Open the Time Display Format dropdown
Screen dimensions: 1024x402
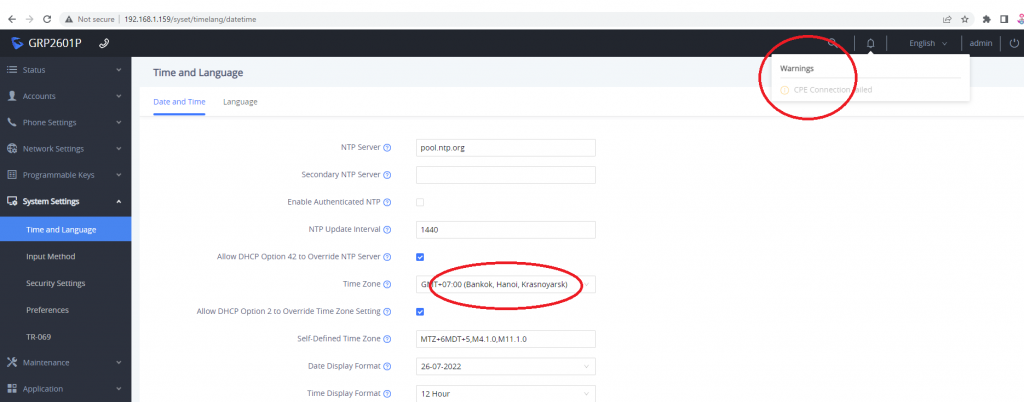pyautogui.click(x=505, y=394)
